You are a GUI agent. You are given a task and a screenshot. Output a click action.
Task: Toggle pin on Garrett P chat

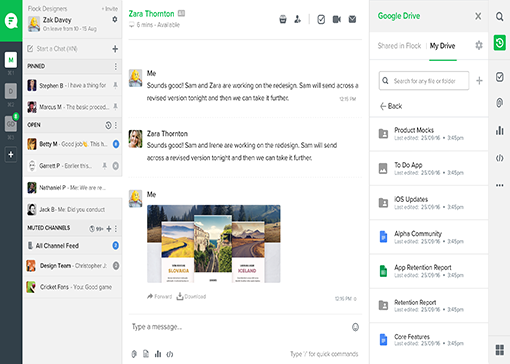[105, 166]
